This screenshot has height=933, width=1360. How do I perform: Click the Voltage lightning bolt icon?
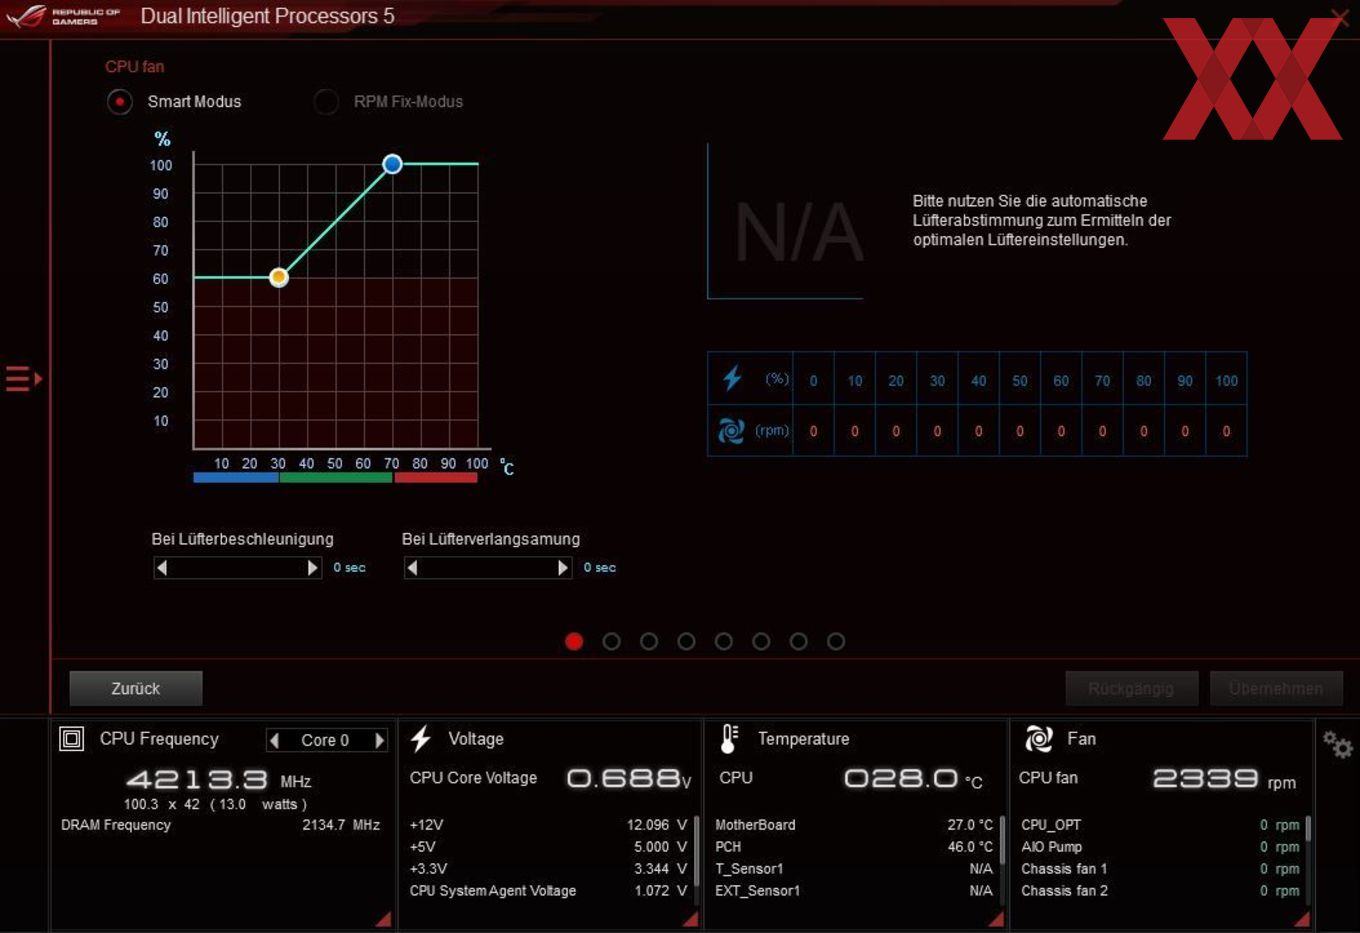pyautogui.click(x=421, y=739)
